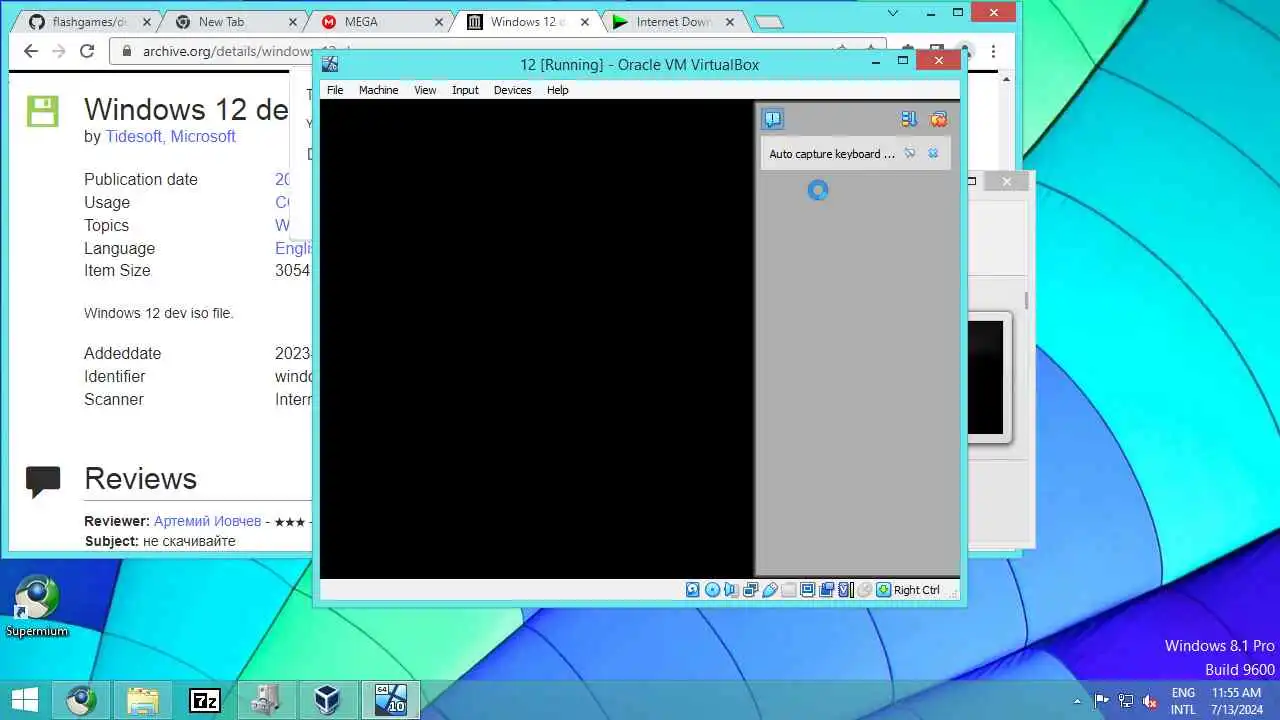Click the Reviews heading
Screen dimensions: 1280x720
pyautogui.click(x=140, y=478)
